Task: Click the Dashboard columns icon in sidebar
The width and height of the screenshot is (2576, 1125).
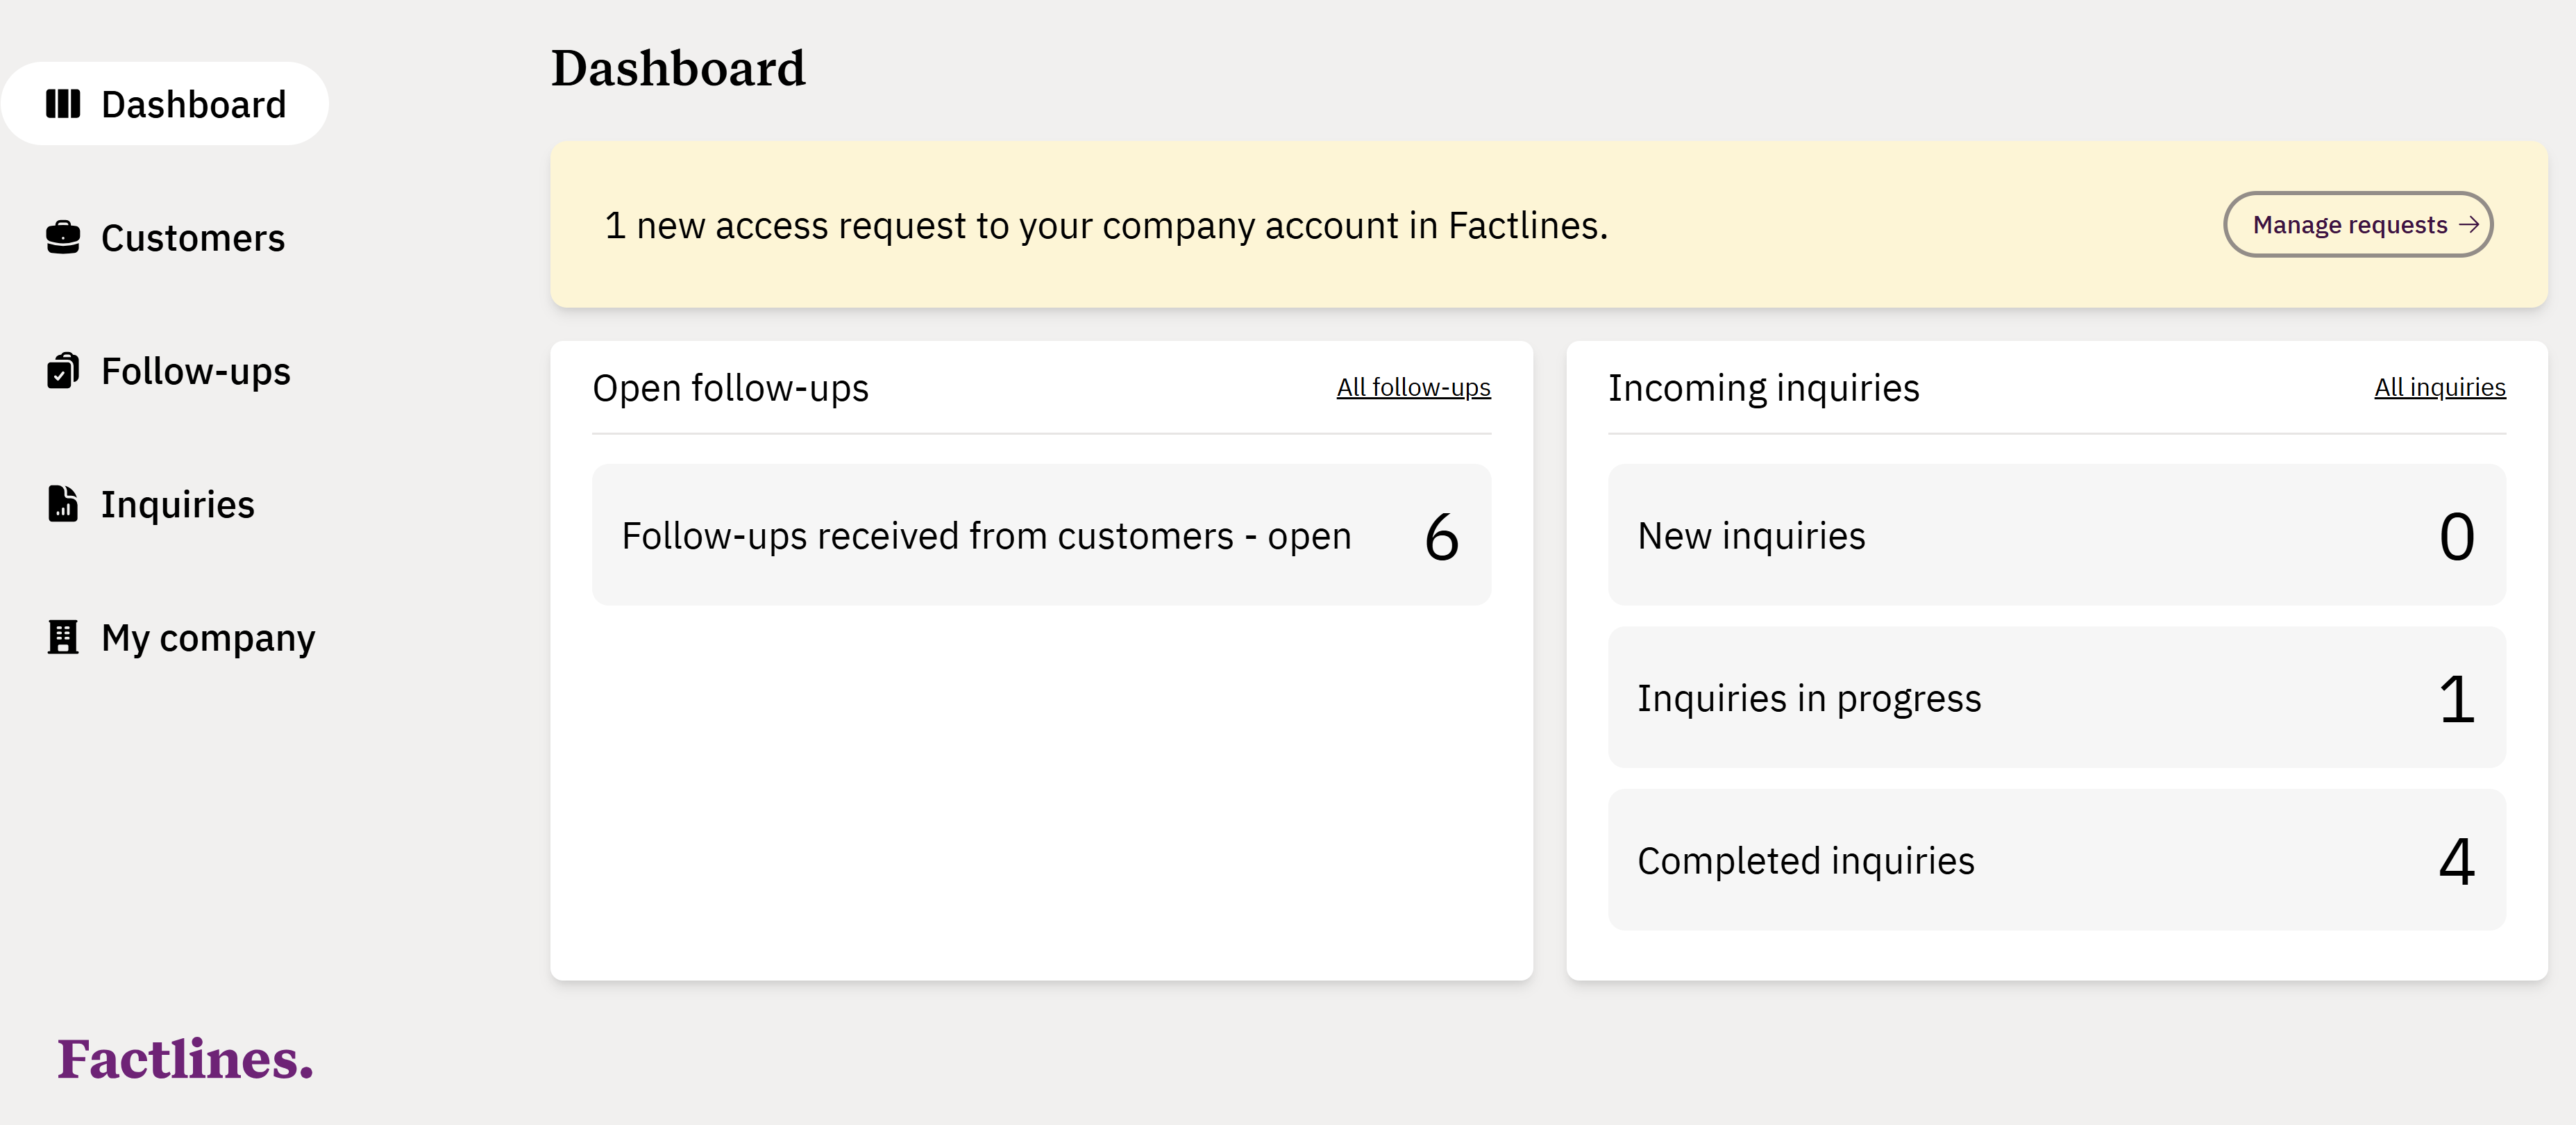Action: (63, 104)
